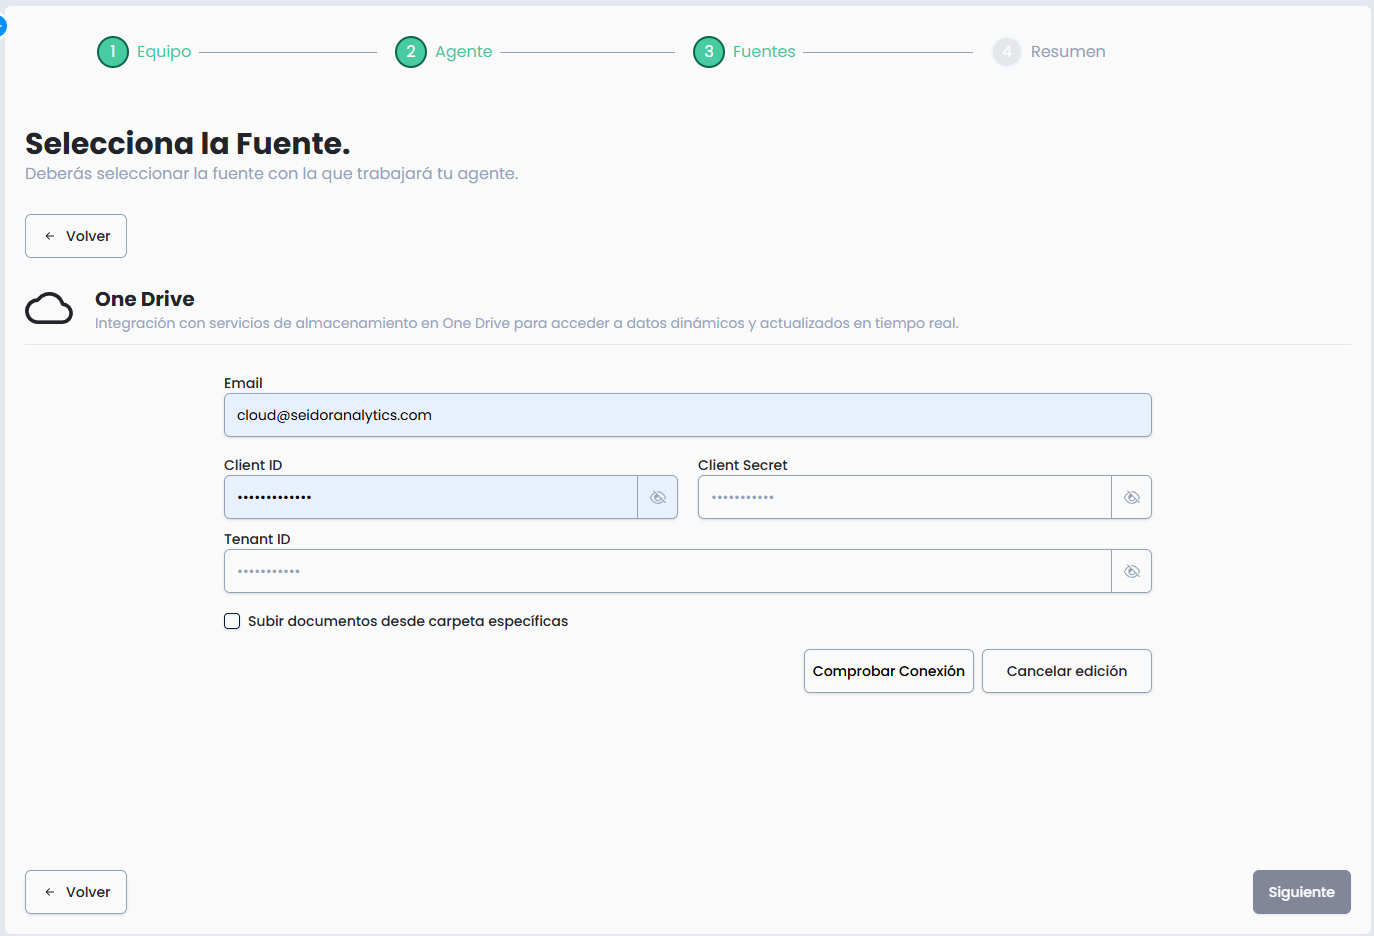Toggle Tenant ID visibility eye icon
The image size is (1374, 936).
tap(1132, 571)
